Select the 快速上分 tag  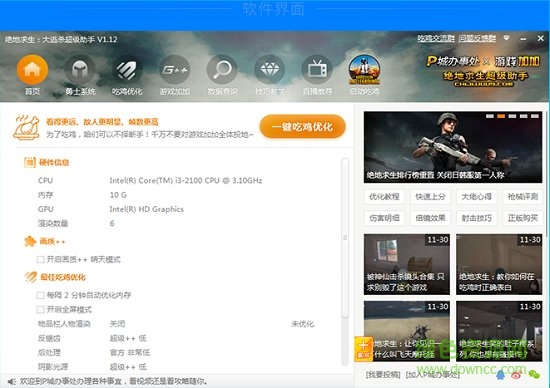(430, 196)
